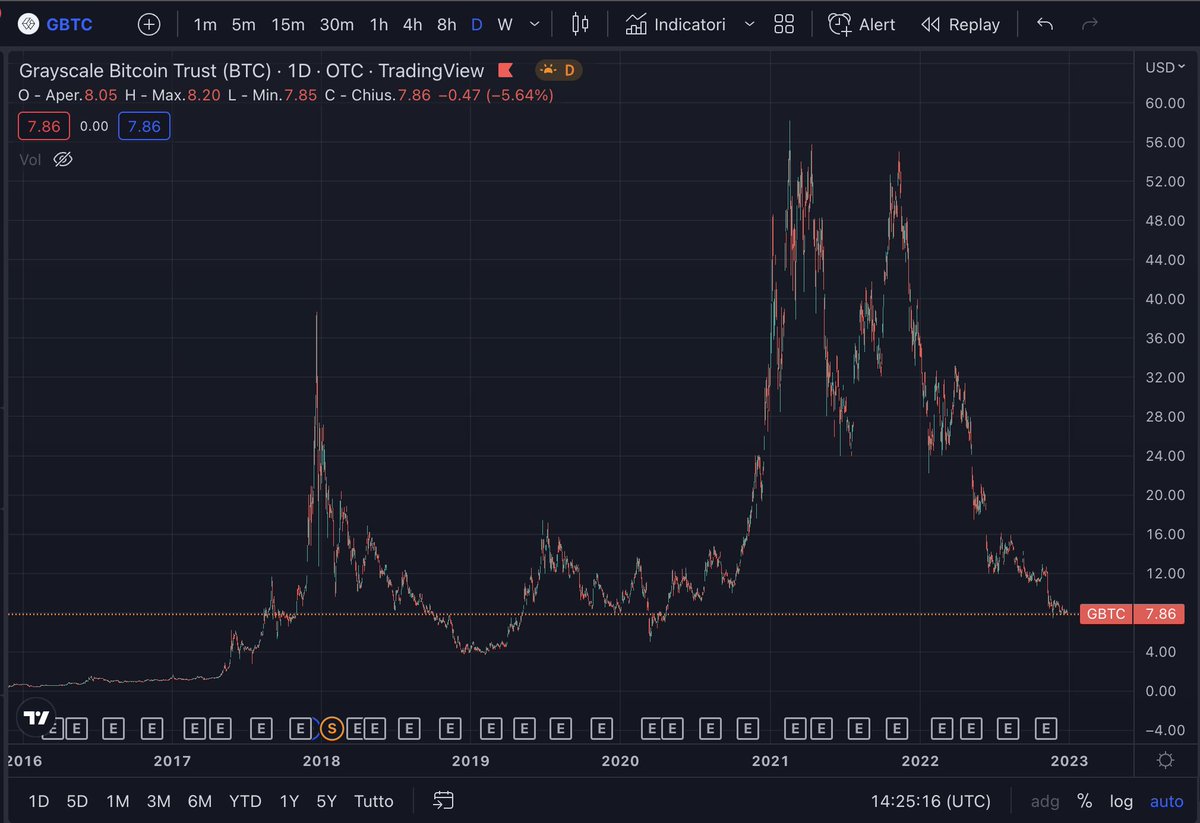
Task: Open the candlestick chart type selector
Action: [579, 24]
